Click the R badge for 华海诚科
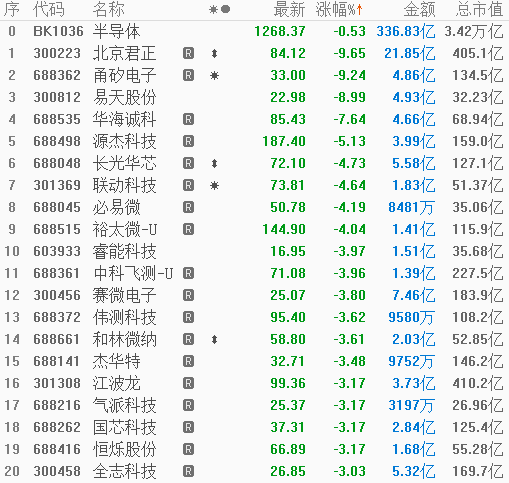 click(188, 119)
